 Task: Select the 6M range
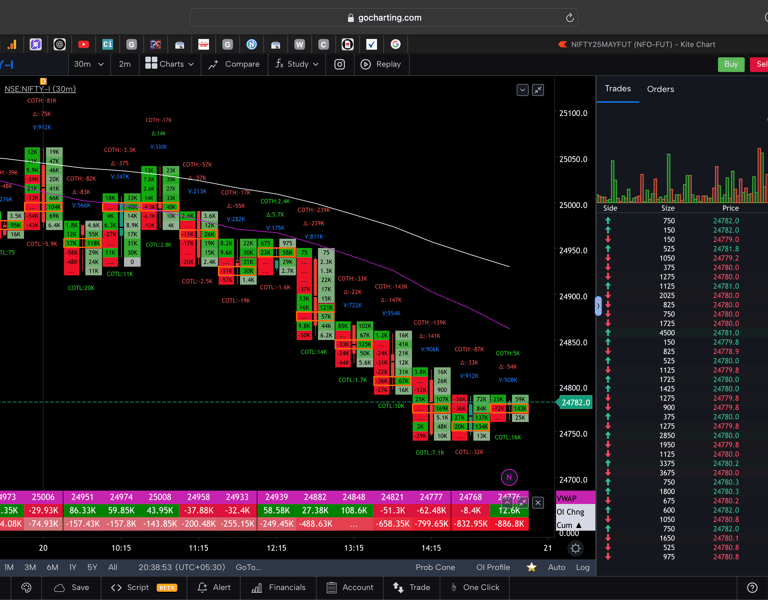pyautogui.click(x=52, y=567)
